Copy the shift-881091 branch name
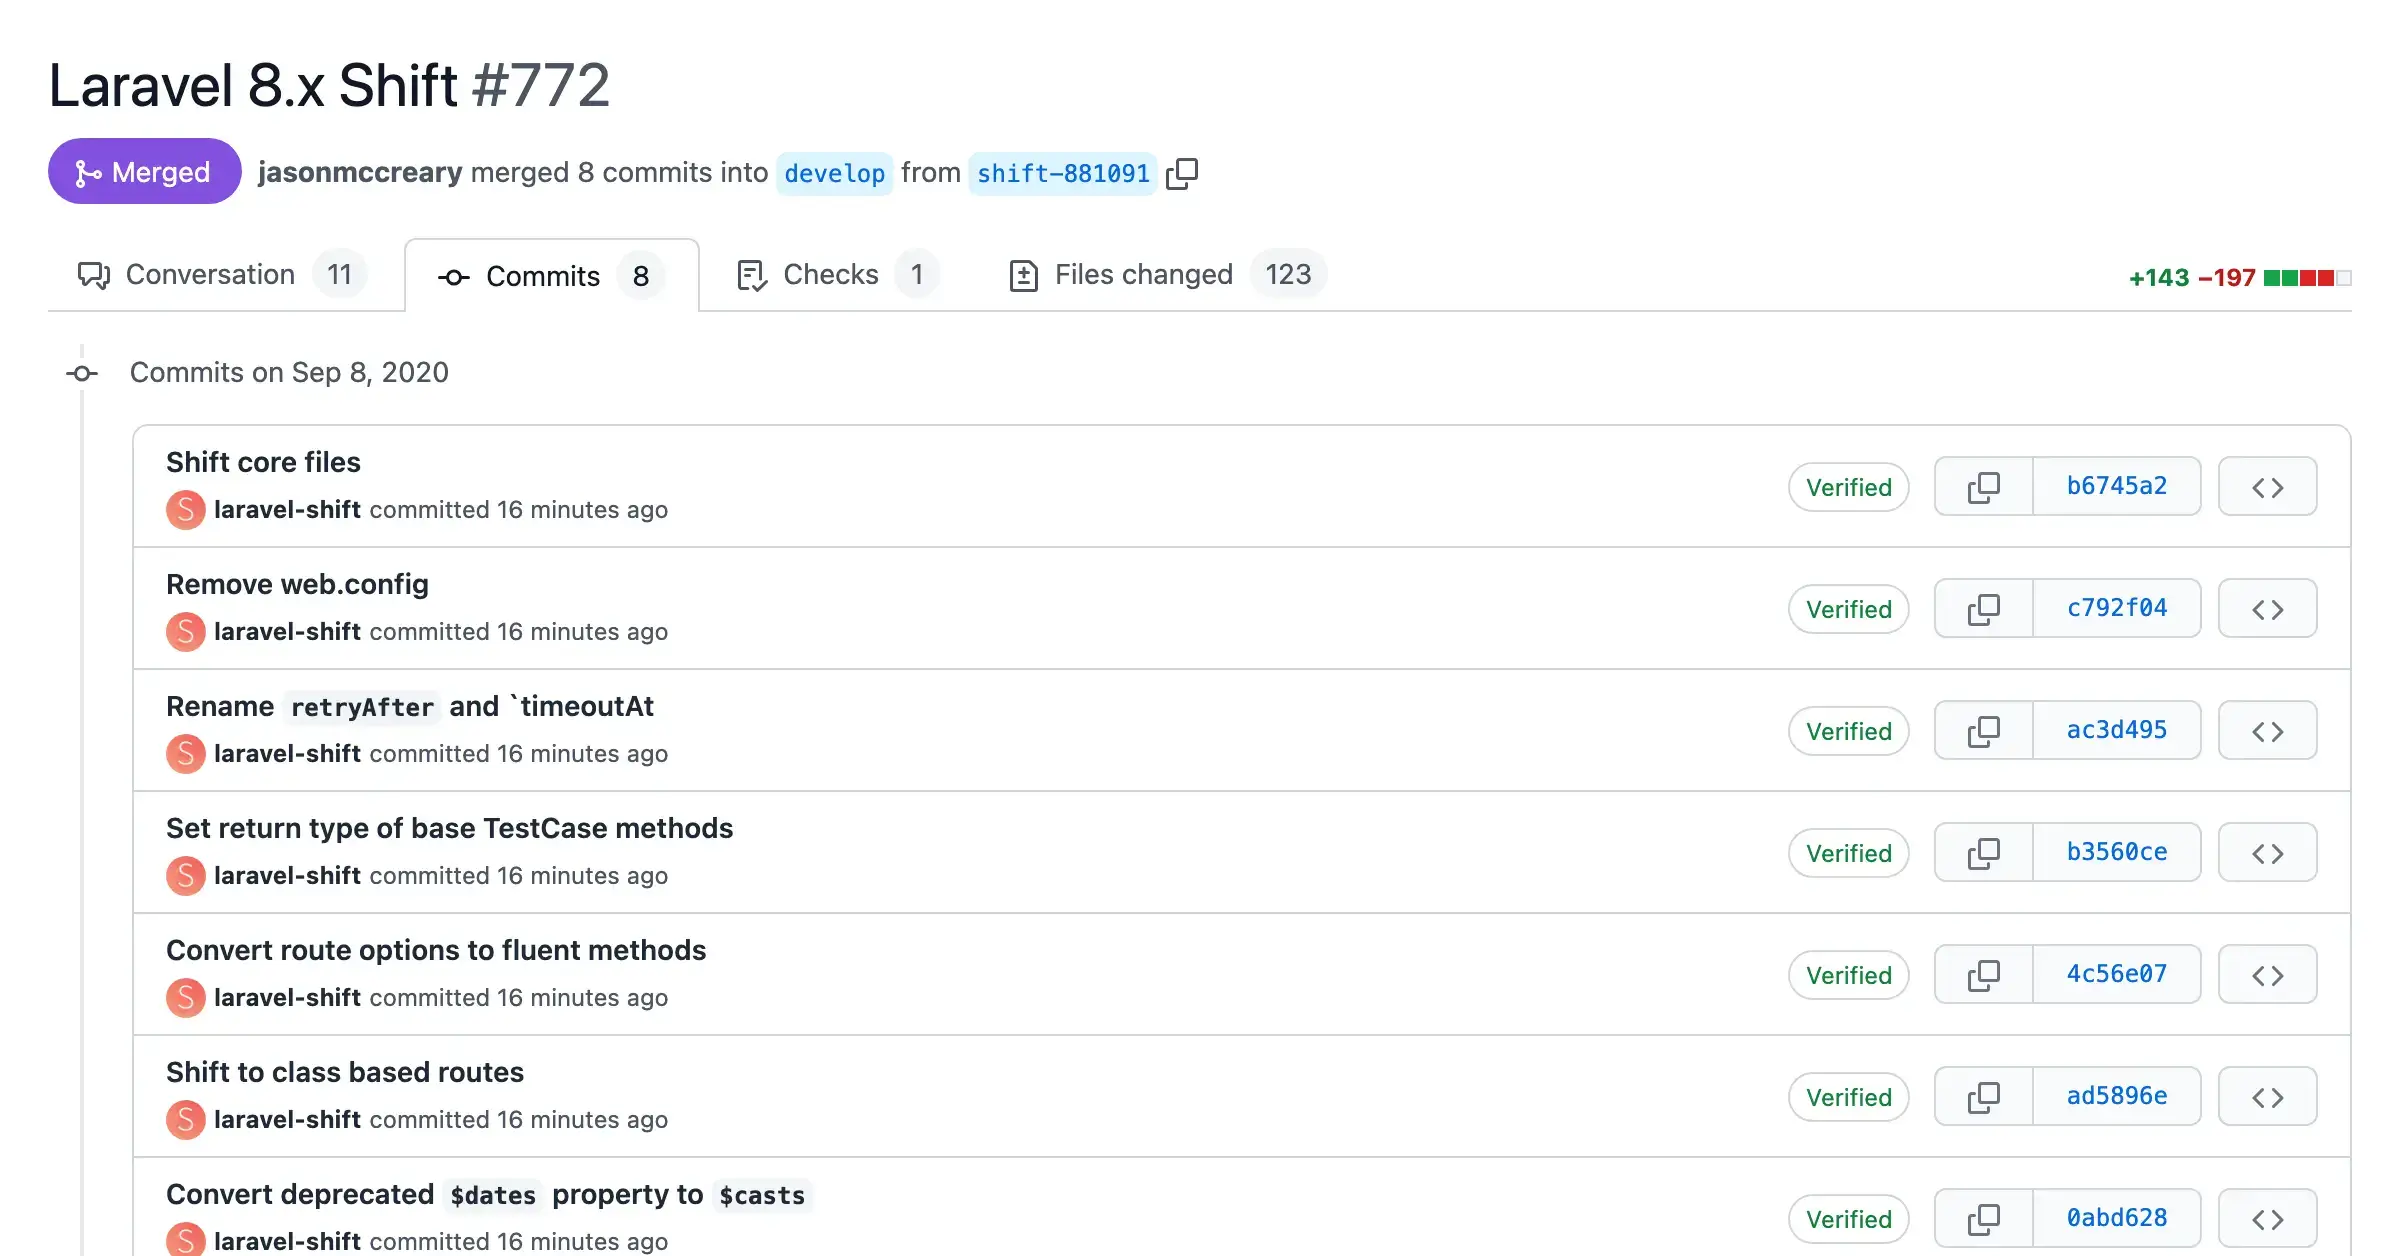Image resolution: width=2400 pixels, height=1256 pixels. pos(1183,172)
